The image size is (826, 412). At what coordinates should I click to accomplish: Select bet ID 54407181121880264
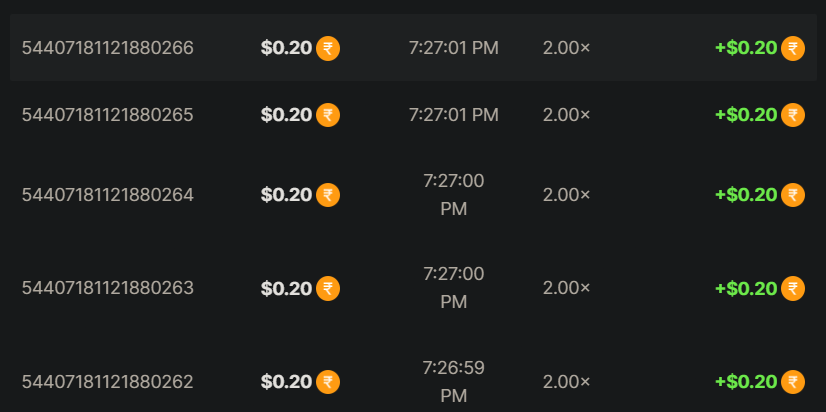[x=108, y=195]
